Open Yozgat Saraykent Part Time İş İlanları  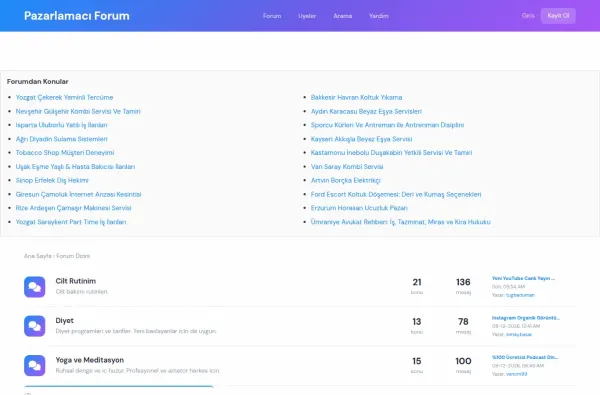tap(71, 222)
